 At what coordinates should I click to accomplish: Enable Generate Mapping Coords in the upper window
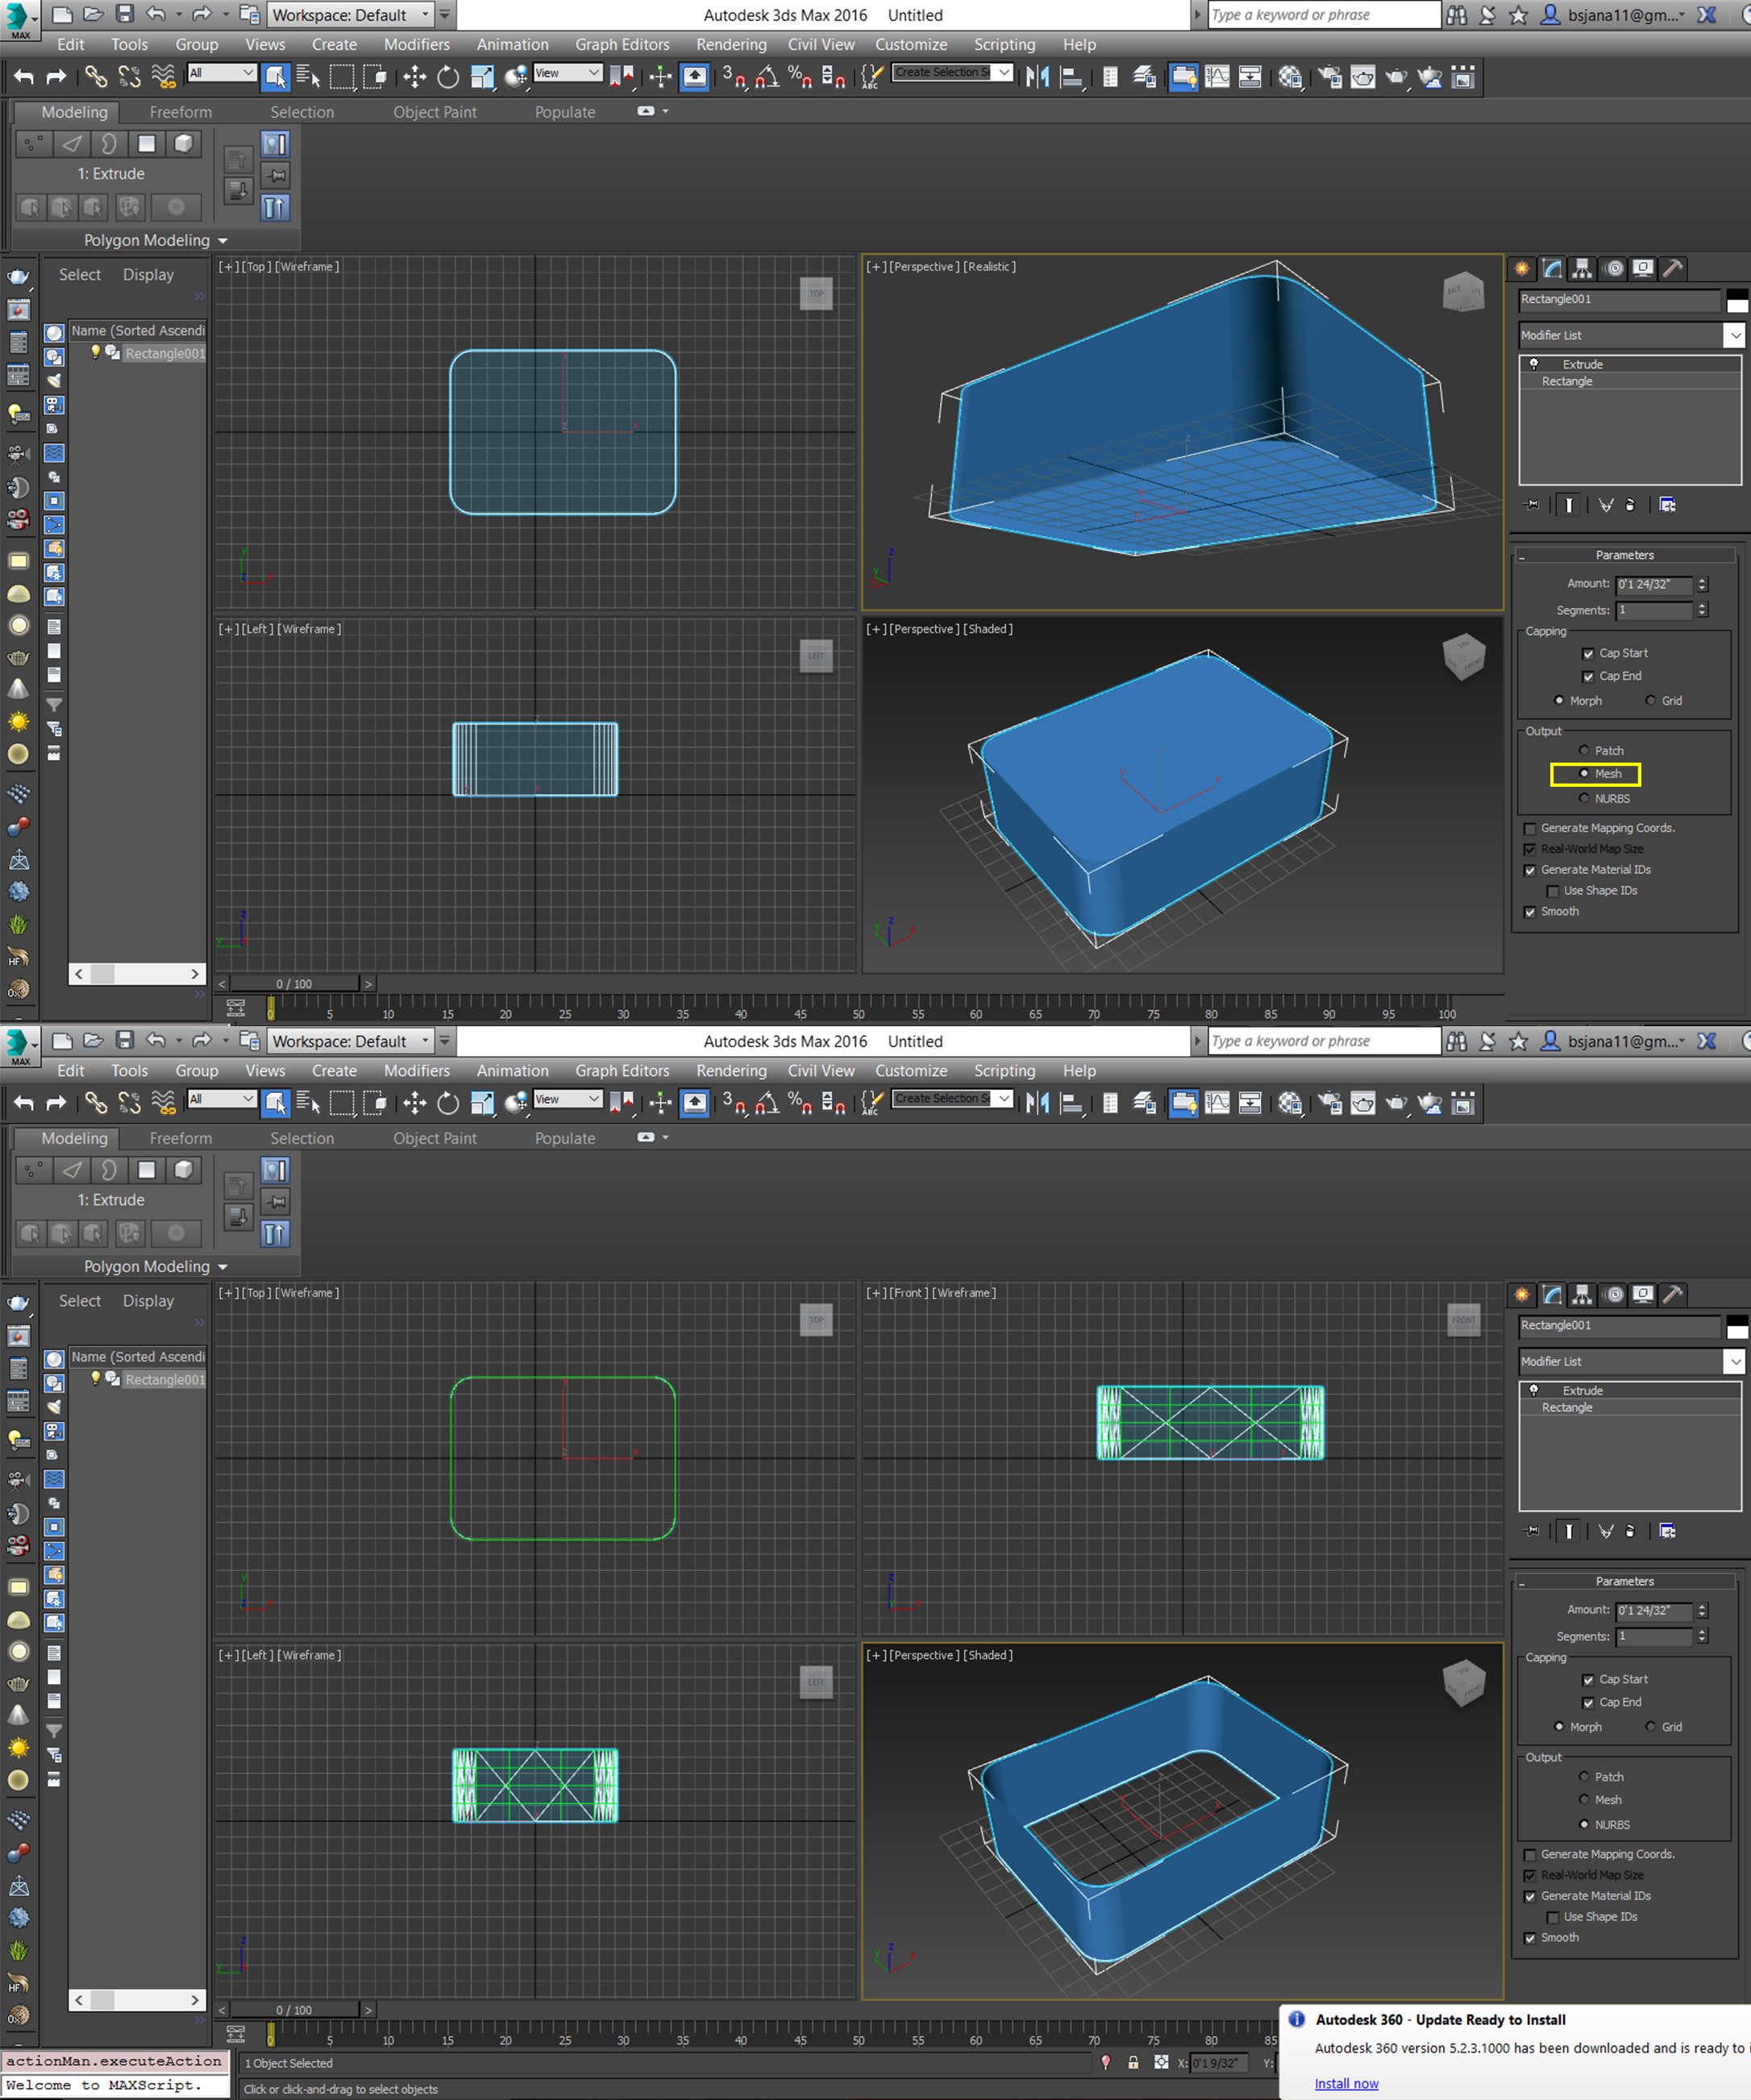1530,828
